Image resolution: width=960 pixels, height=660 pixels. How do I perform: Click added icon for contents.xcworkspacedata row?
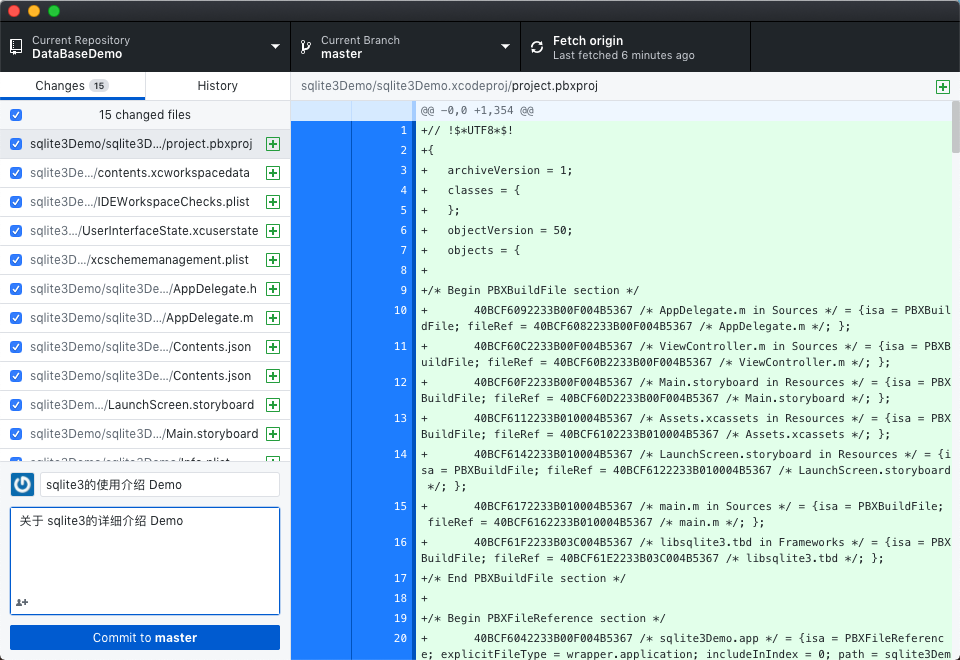(273, 173)
